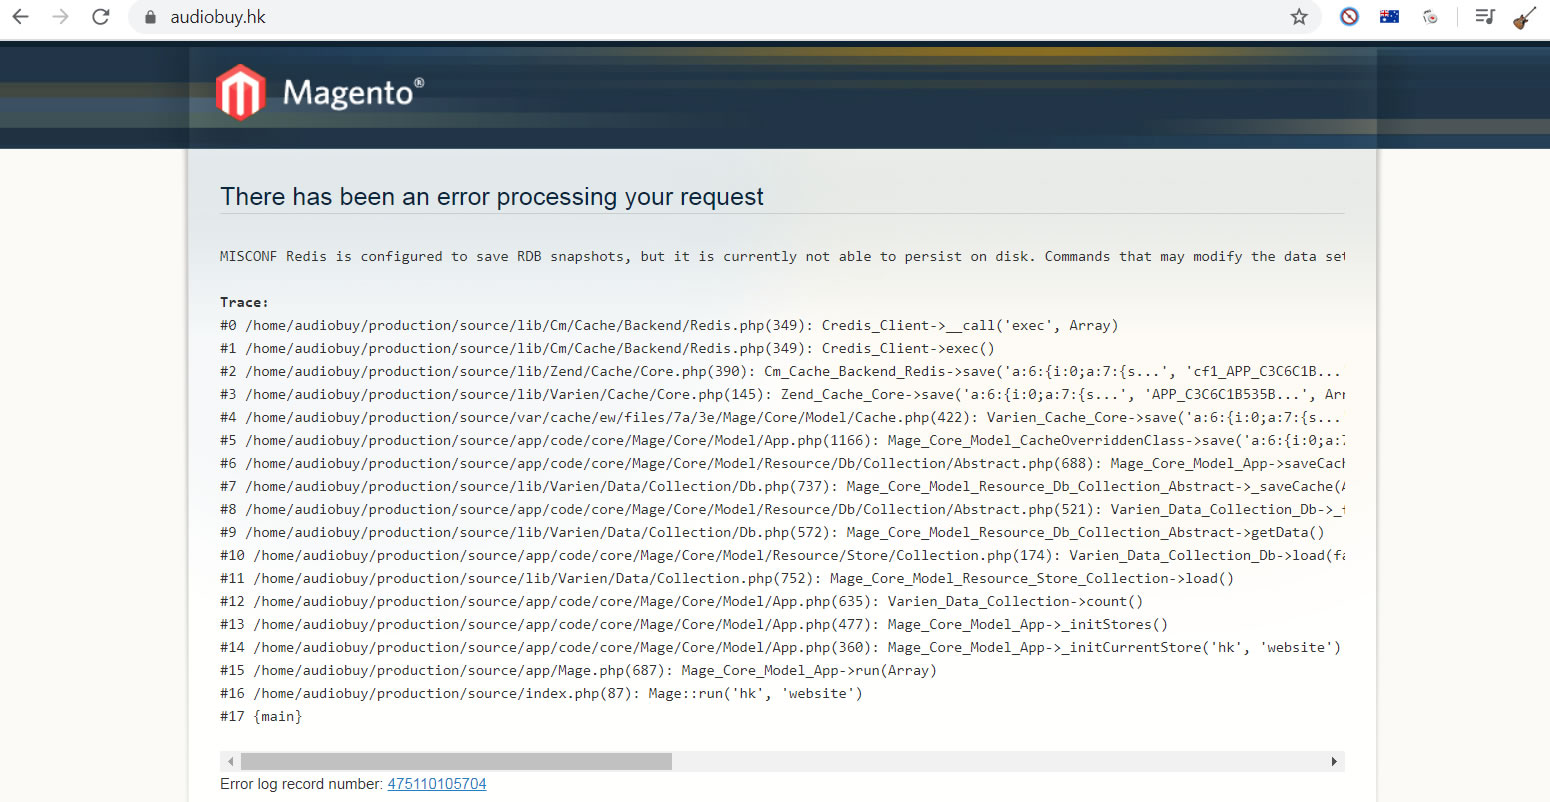The width and height of the screenshot is (1550, 802).
Task: Click the browser forward arrow icon
Action: click(60, 16)
